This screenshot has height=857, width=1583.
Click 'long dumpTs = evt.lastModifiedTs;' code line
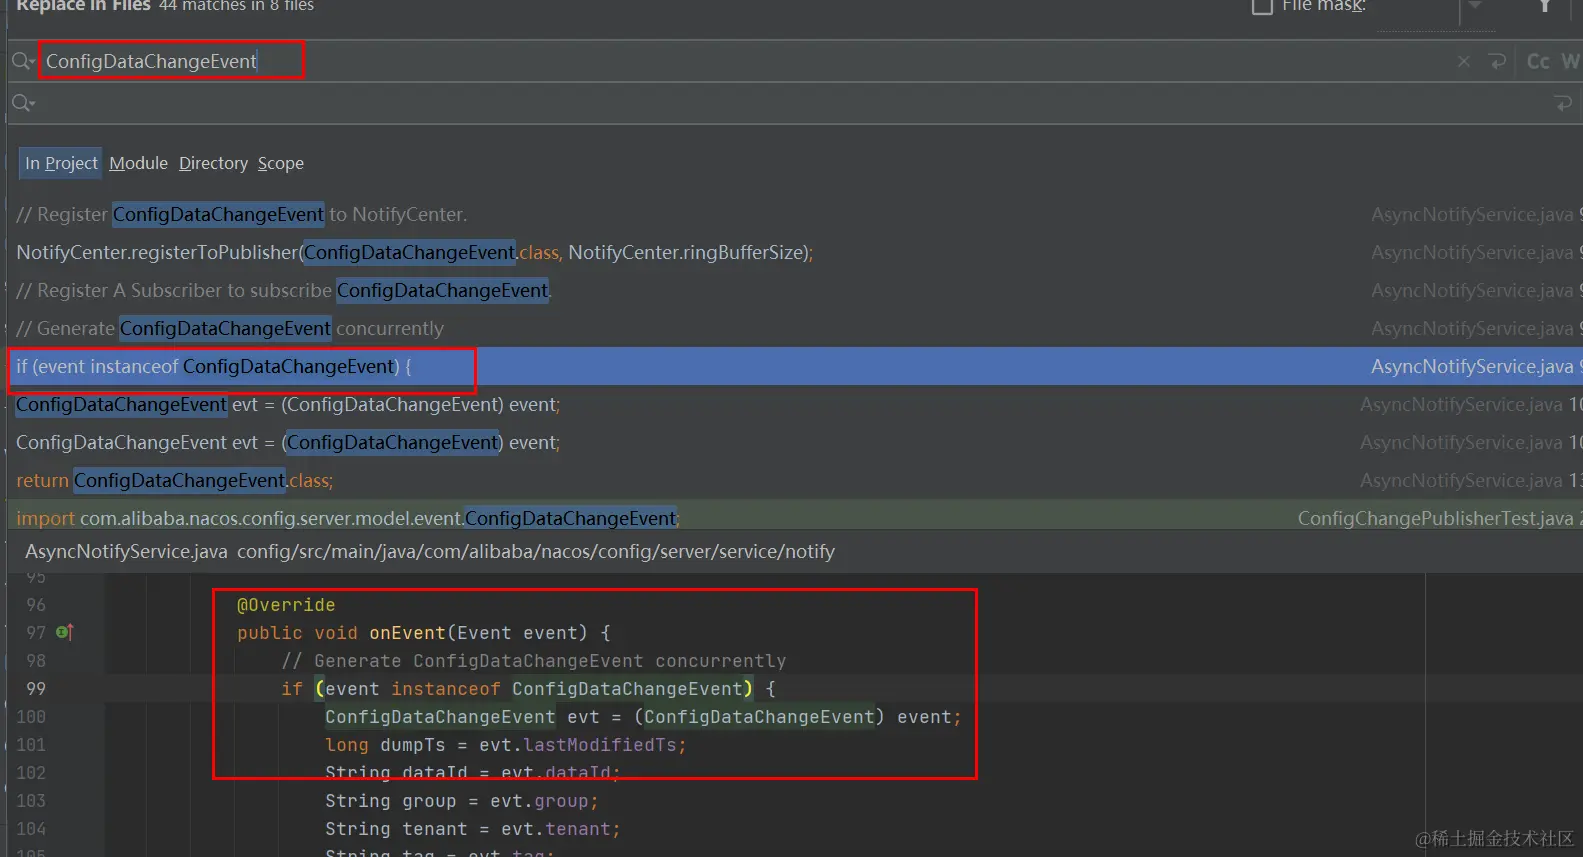(506, 745)
